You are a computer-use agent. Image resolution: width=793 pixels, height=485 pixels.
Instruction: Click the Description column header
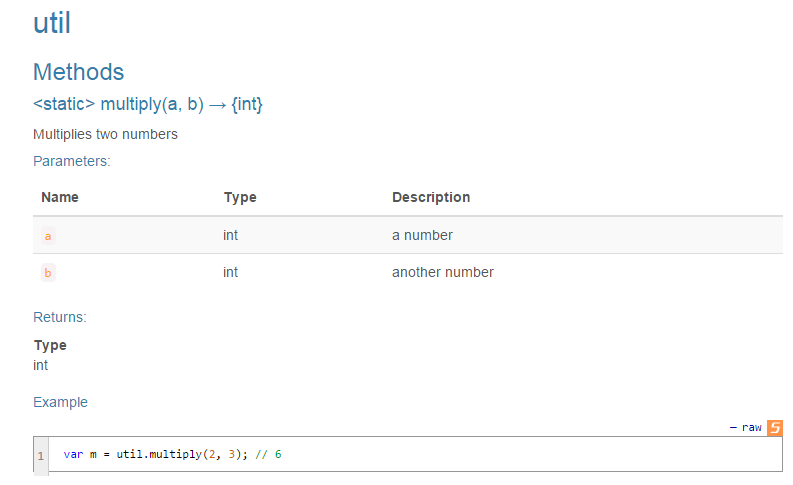tap(431, 197)
